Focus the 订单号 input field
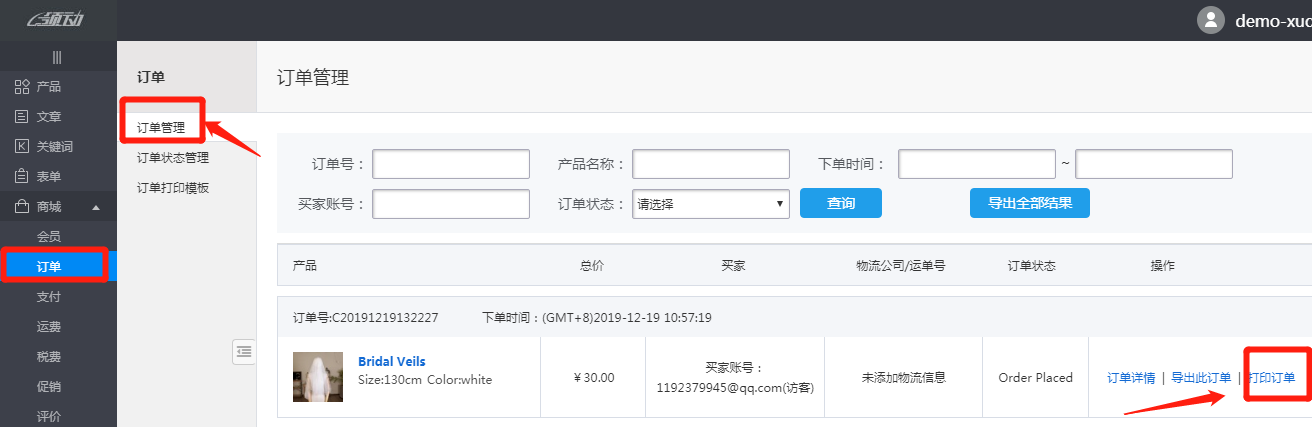 click(451, 164)
